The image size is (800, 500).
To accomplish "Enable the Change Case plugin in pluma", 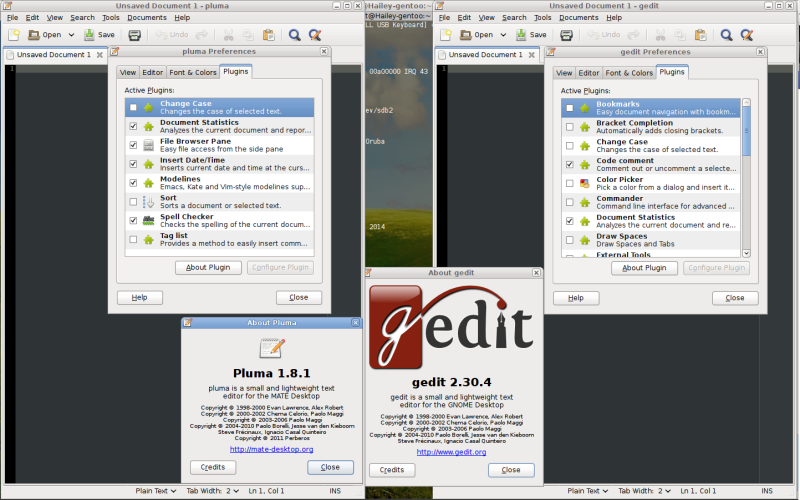I will [x=133, y=108].
